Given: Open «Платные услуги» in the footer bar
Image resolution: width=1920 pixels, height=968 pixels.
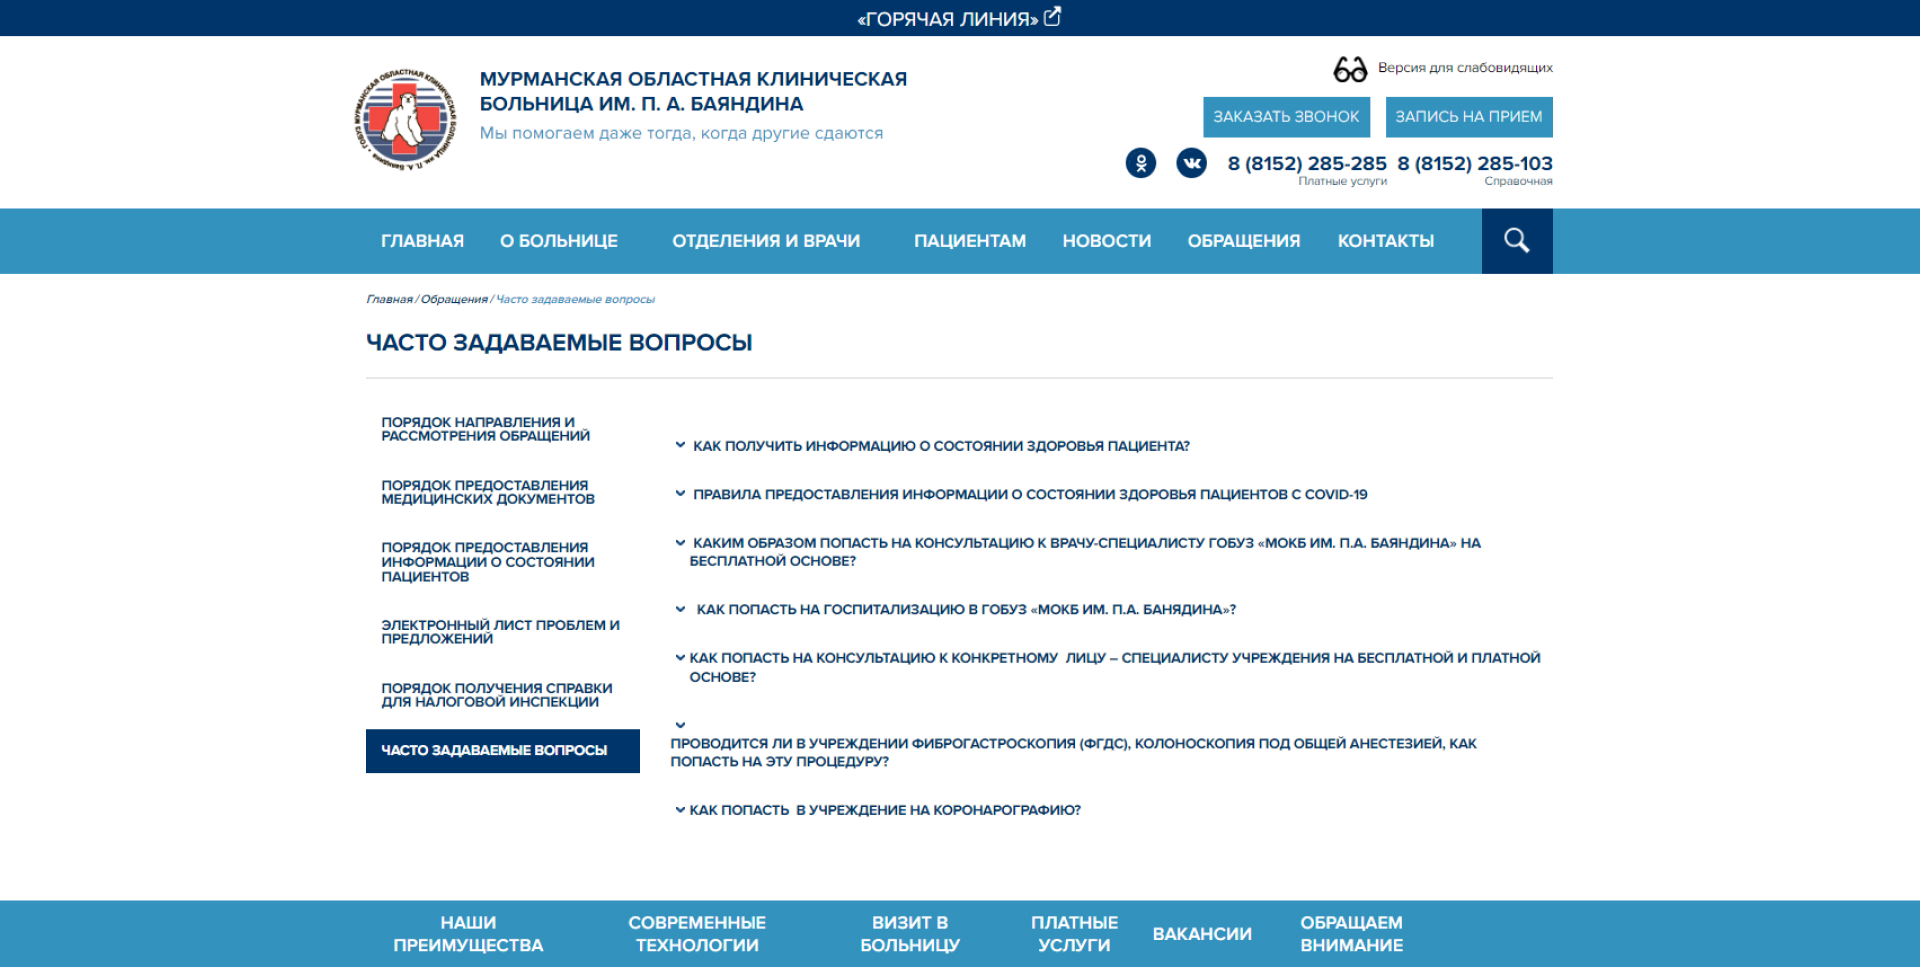Looking at the screenshot, I should 1074,934.
